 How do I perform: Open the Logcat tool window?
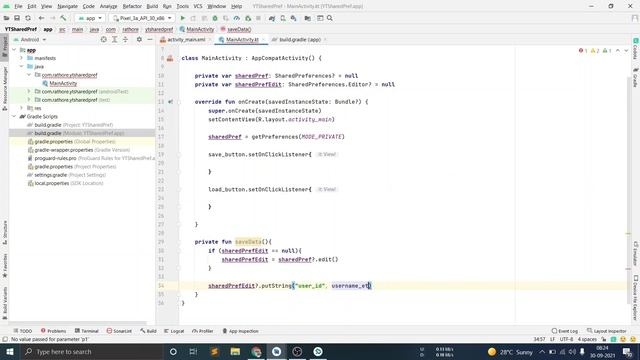coord(174,331)
